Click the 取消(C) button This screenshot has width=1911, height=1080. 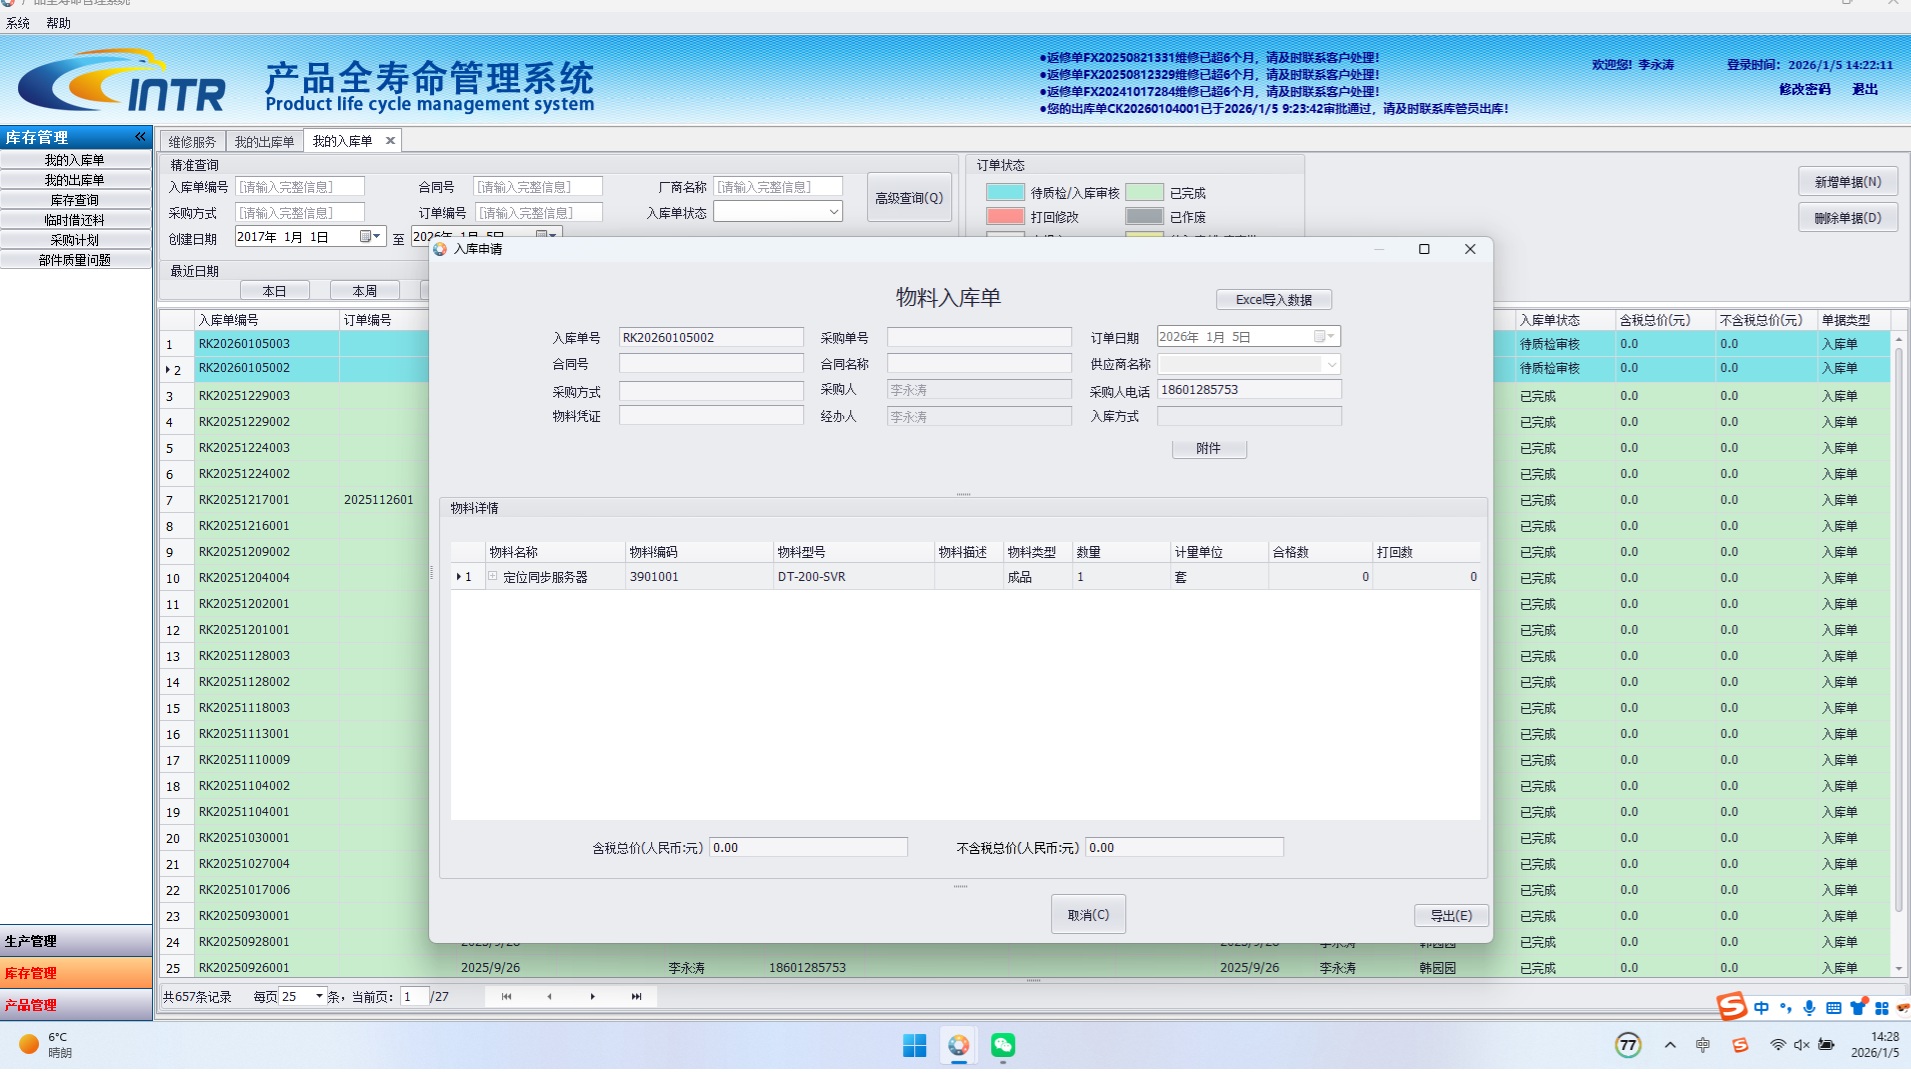(x=1087, y=915)
